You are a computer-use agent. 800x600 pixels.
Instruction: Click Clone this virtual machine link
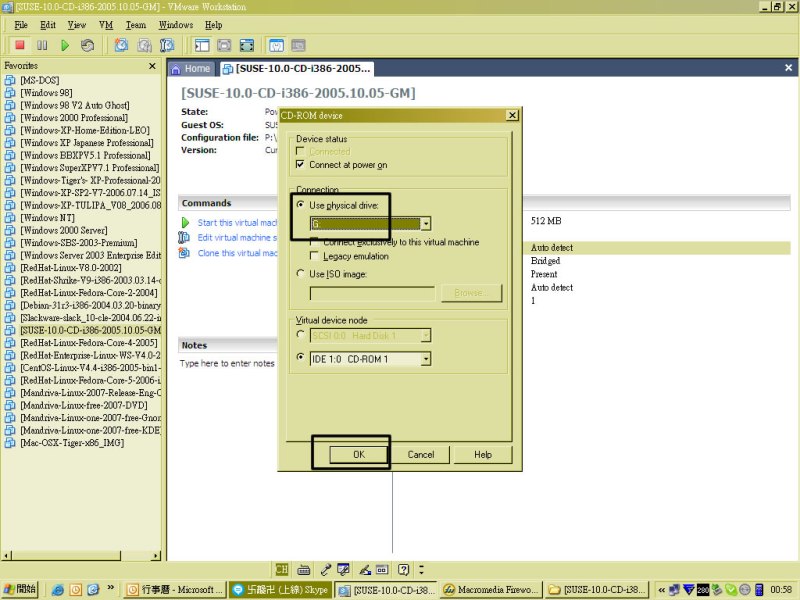pyautogui.click(x=238, y=253)
